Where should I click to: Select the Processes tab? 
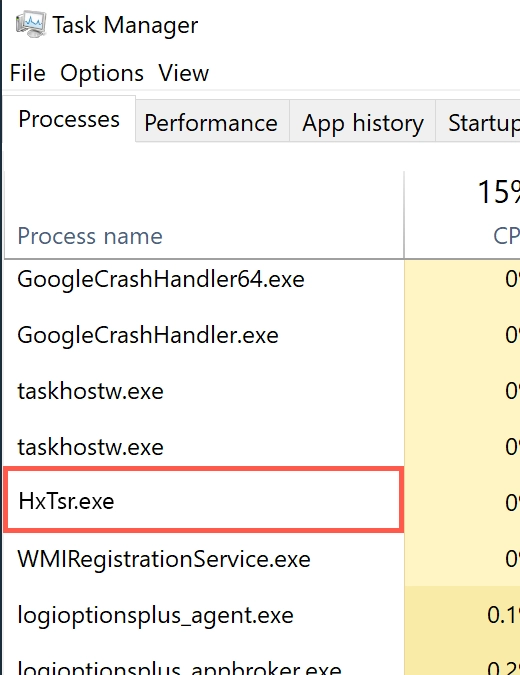[69, 119]
